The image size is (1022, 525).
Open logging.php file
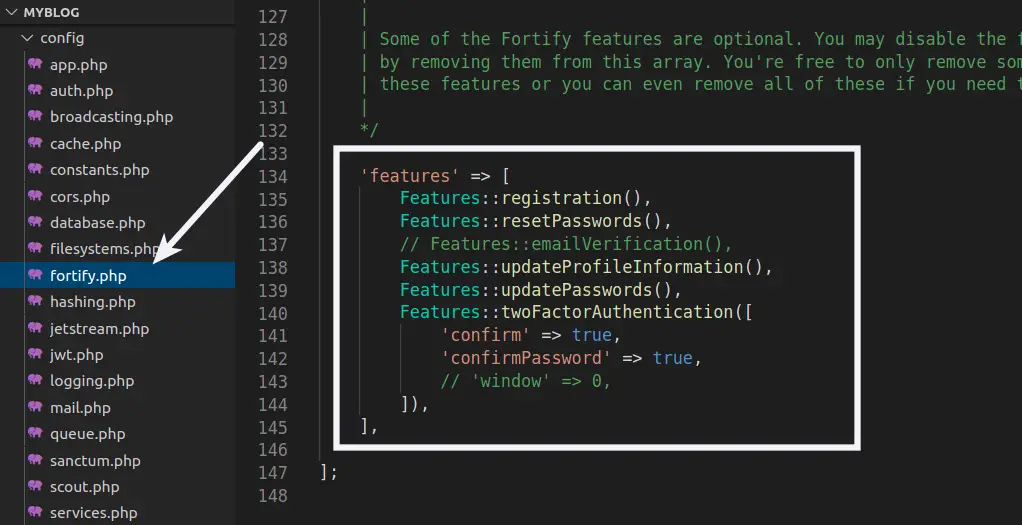pyautogui.click(x=92, y=380)
